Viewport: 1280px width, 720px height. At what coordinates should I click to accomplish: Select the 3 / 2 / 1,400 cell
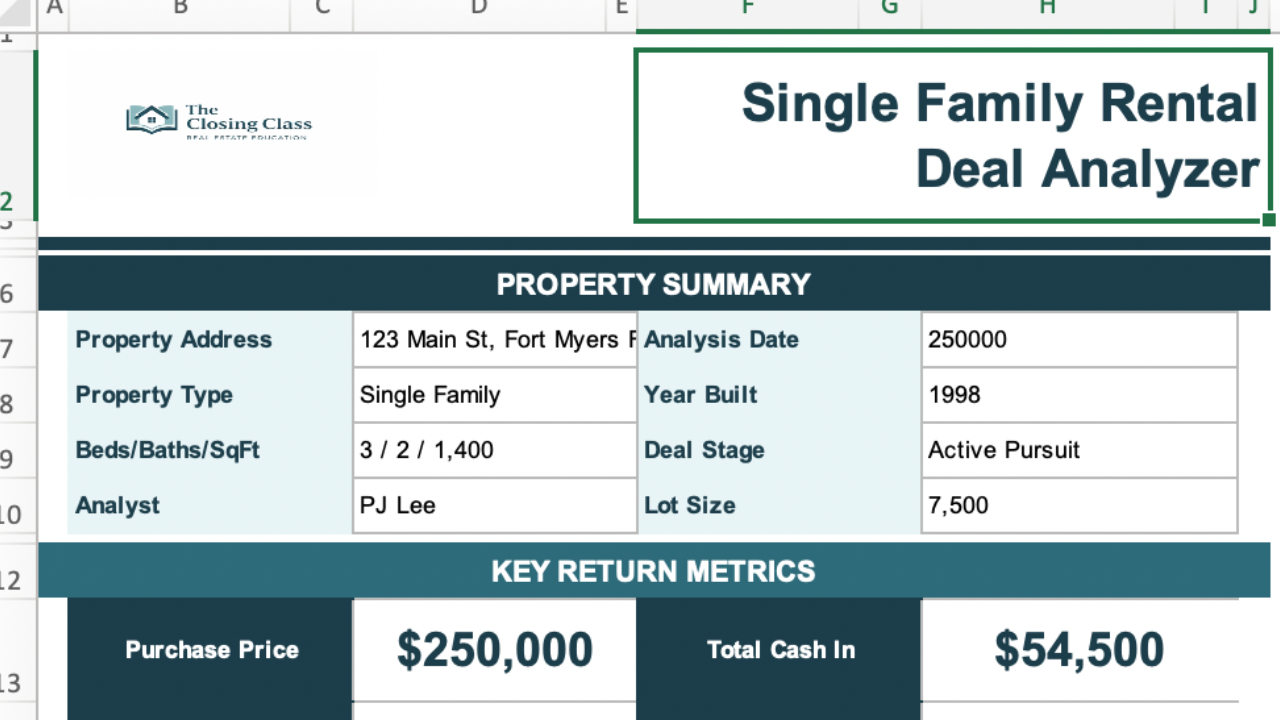[495, 450]
